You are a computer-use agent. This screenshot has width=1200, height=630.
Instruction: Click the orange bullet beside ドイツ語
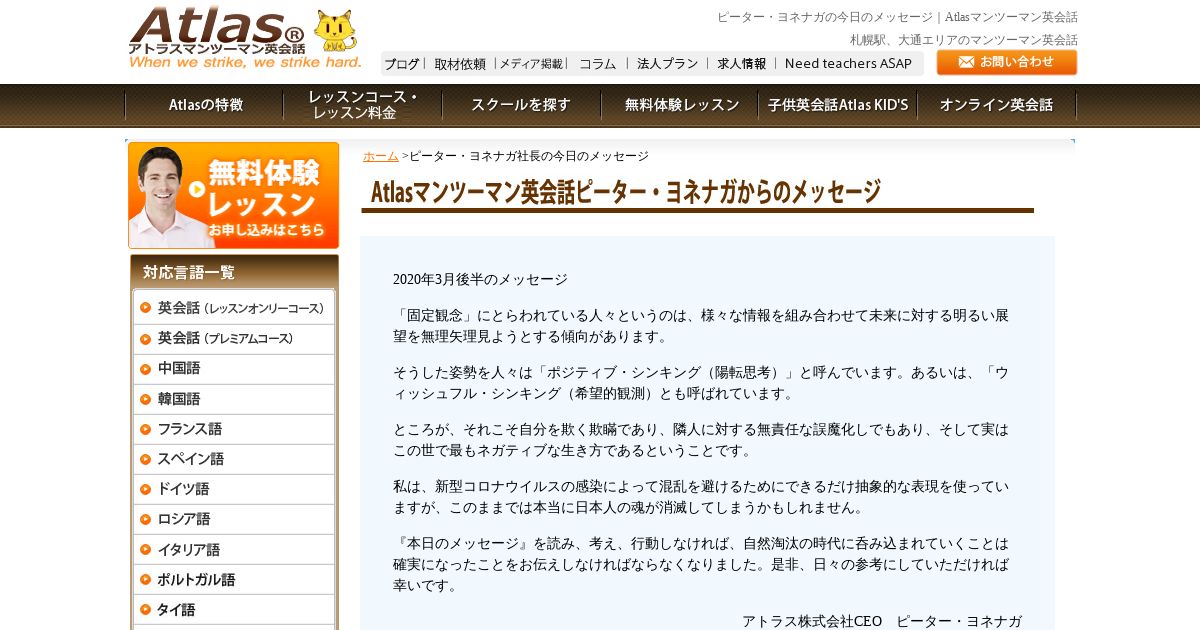pos(146,488)
